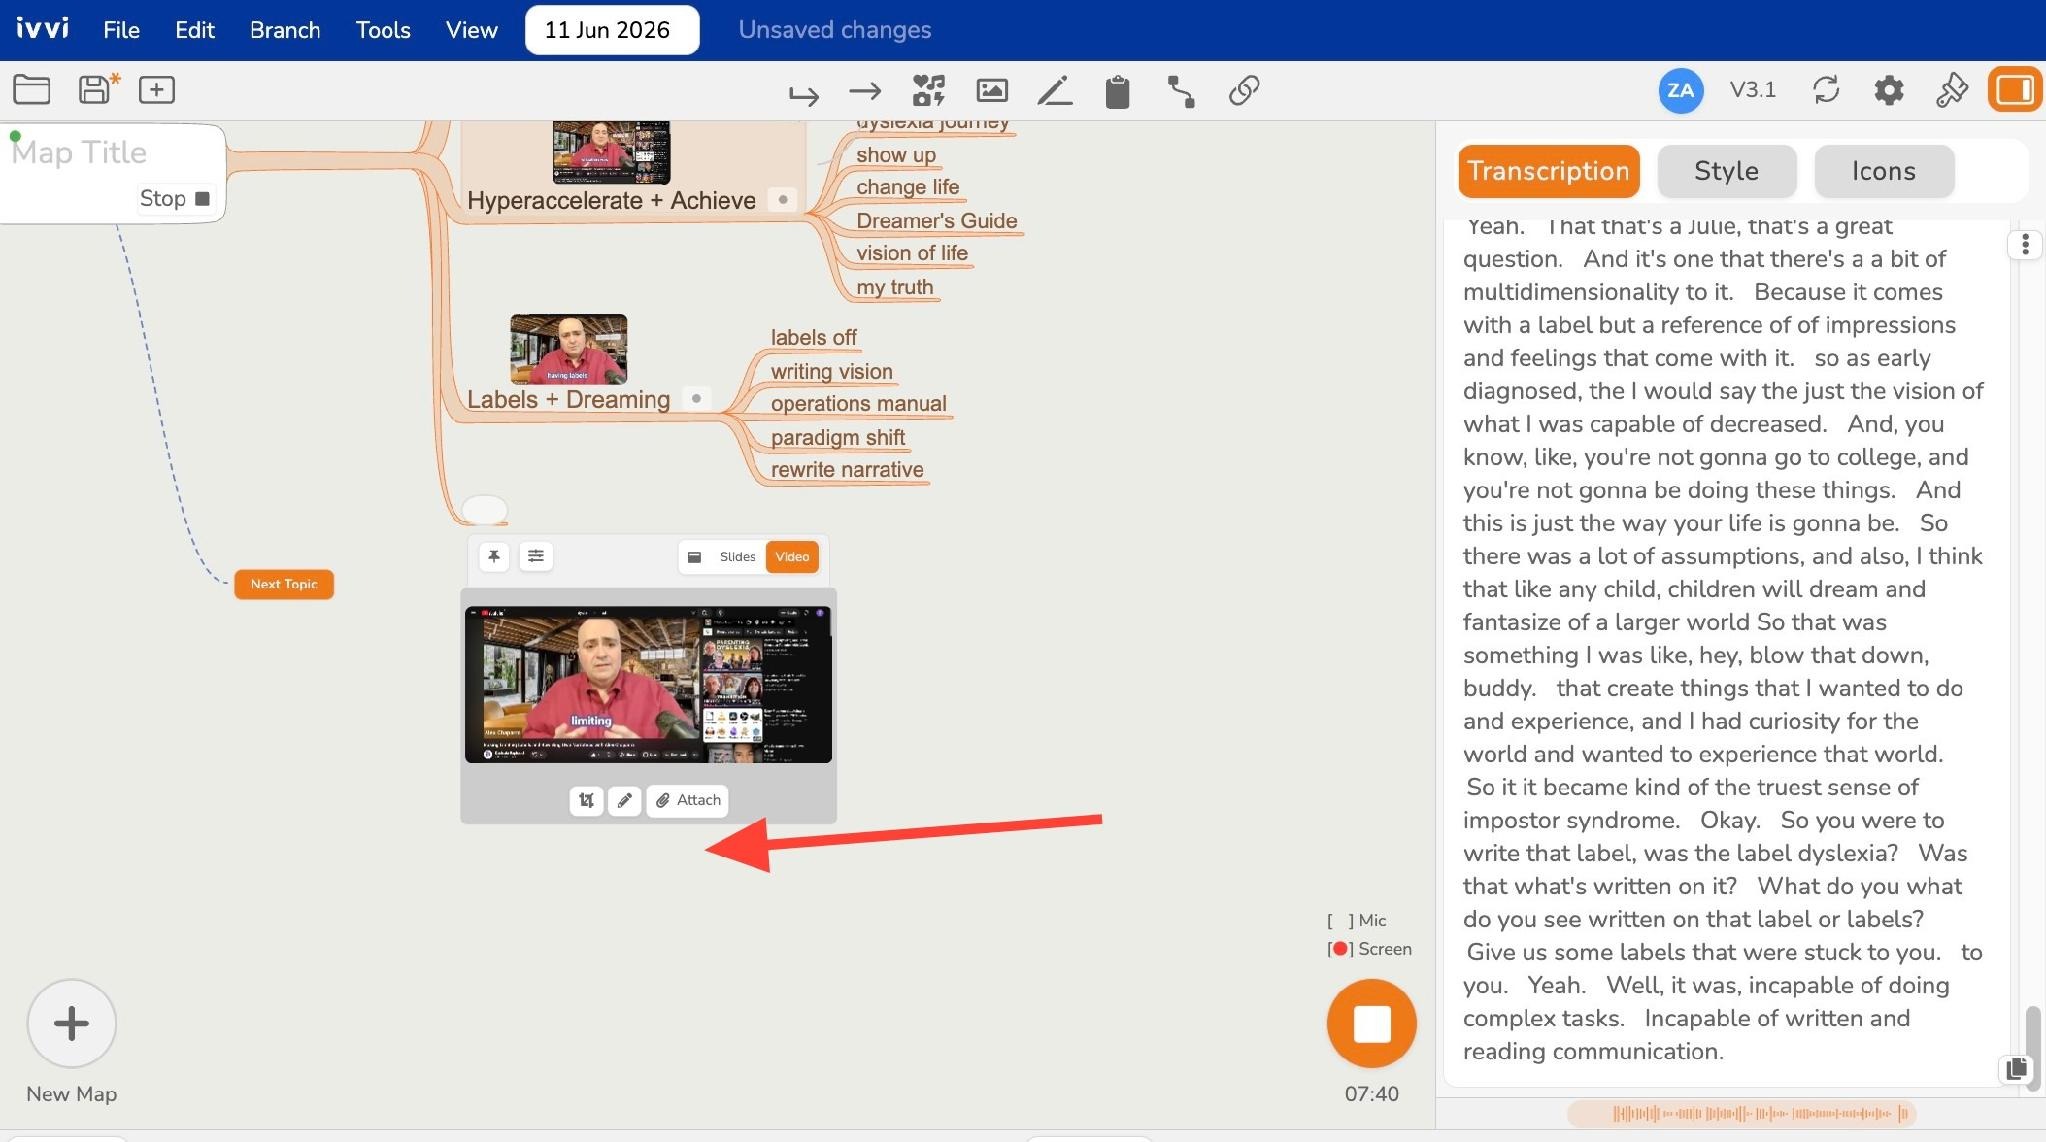Switch to the Style tab
2046x1142 pixels.
(x=1726, y=171)
